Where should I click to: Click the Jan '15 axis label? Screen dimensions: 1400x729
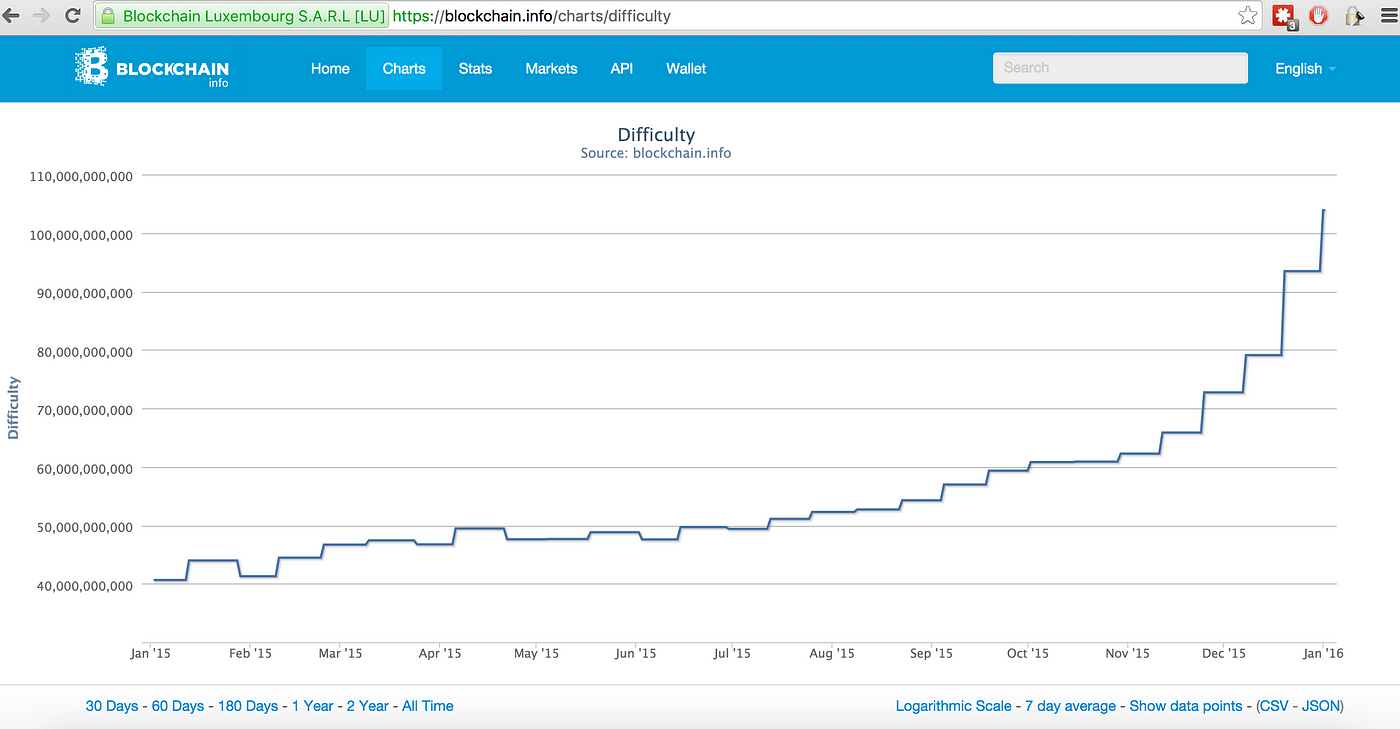pyautogui.click(x=150, y=654)
